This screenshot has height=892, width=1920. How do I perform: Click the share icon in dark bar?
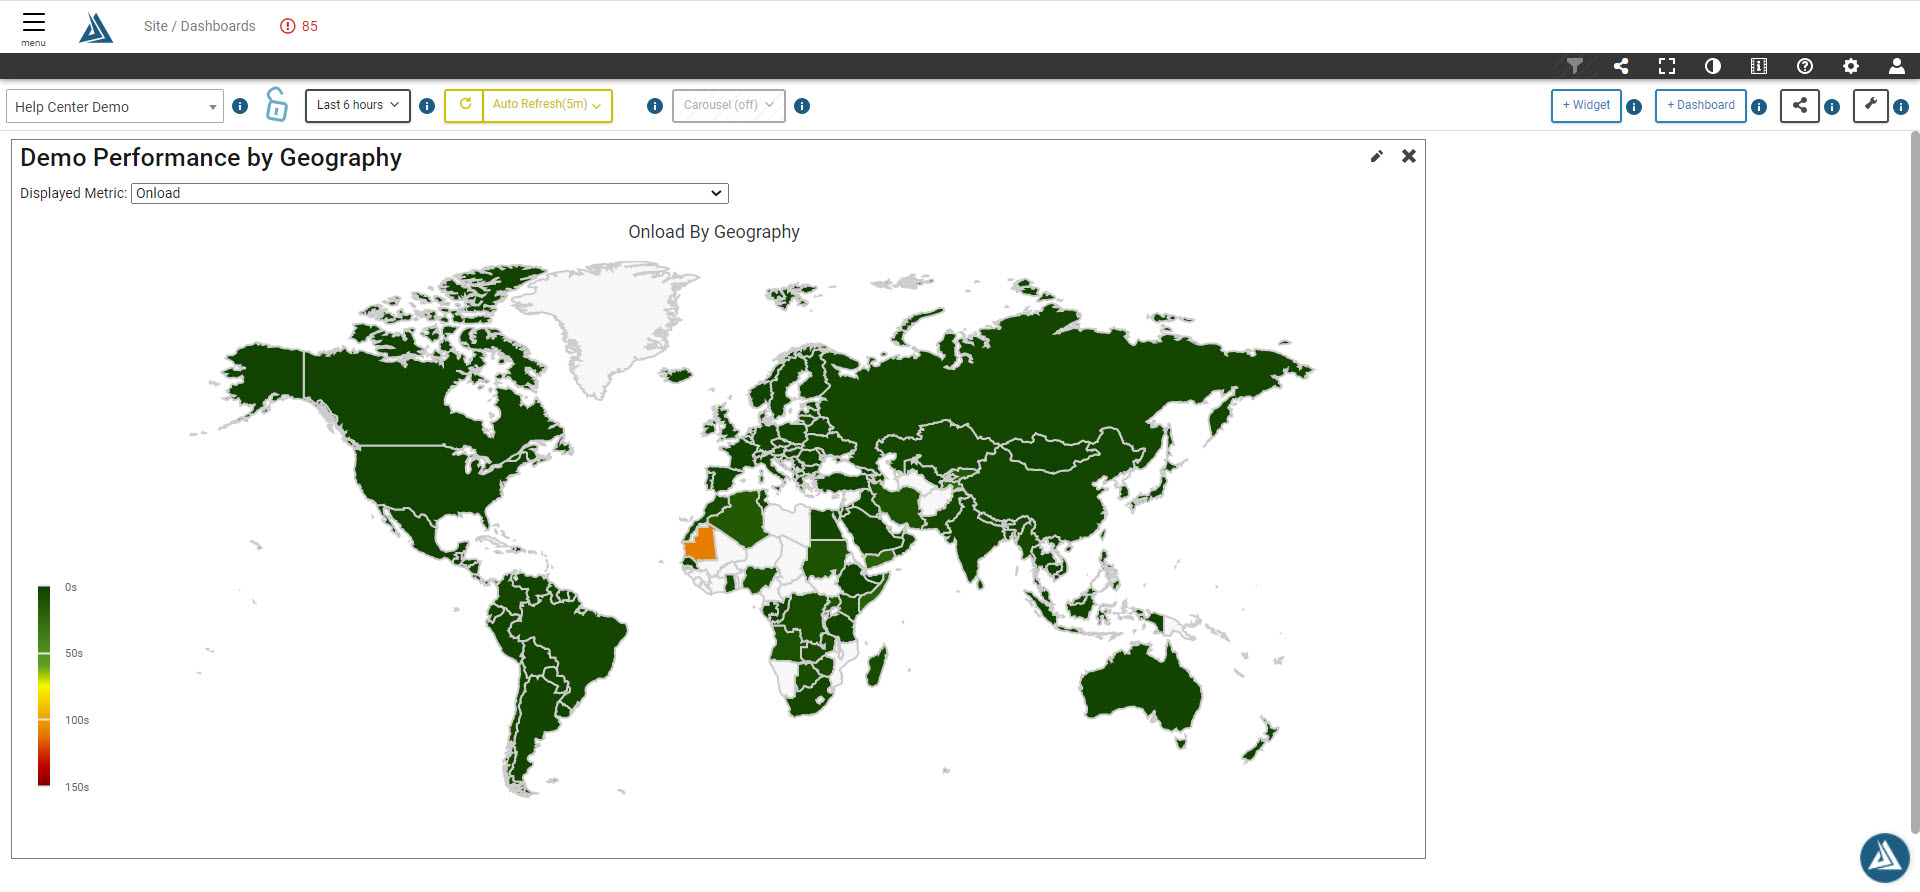[1621, 66]
